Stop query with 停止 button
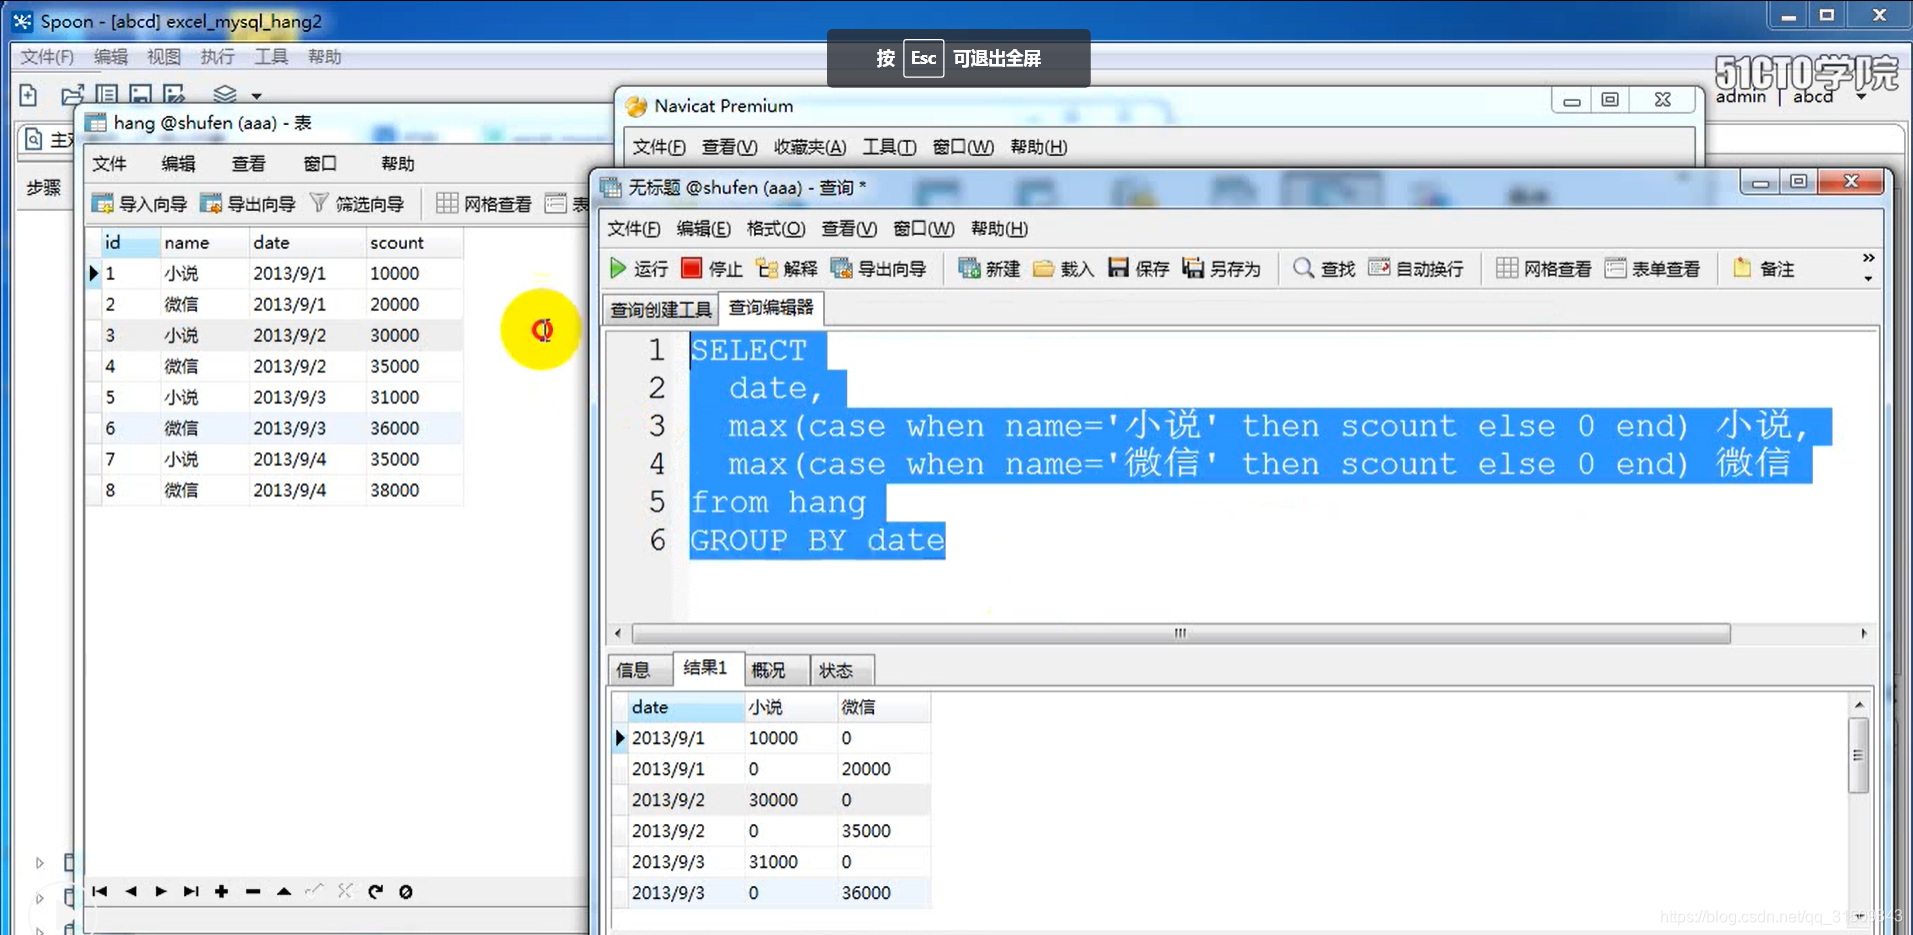1913x935 pixels. point(711,268)
